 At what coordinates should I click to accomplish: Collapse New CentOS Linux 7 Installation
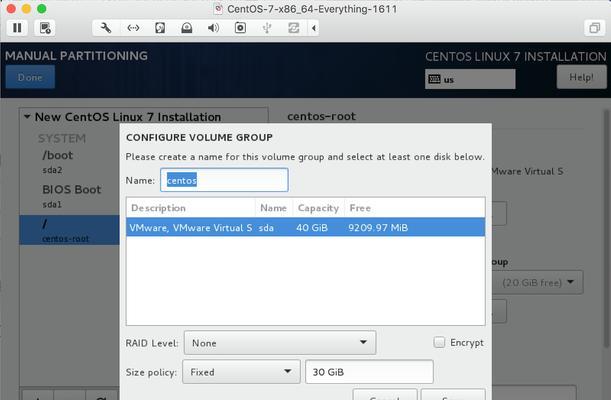coord(27,116)
